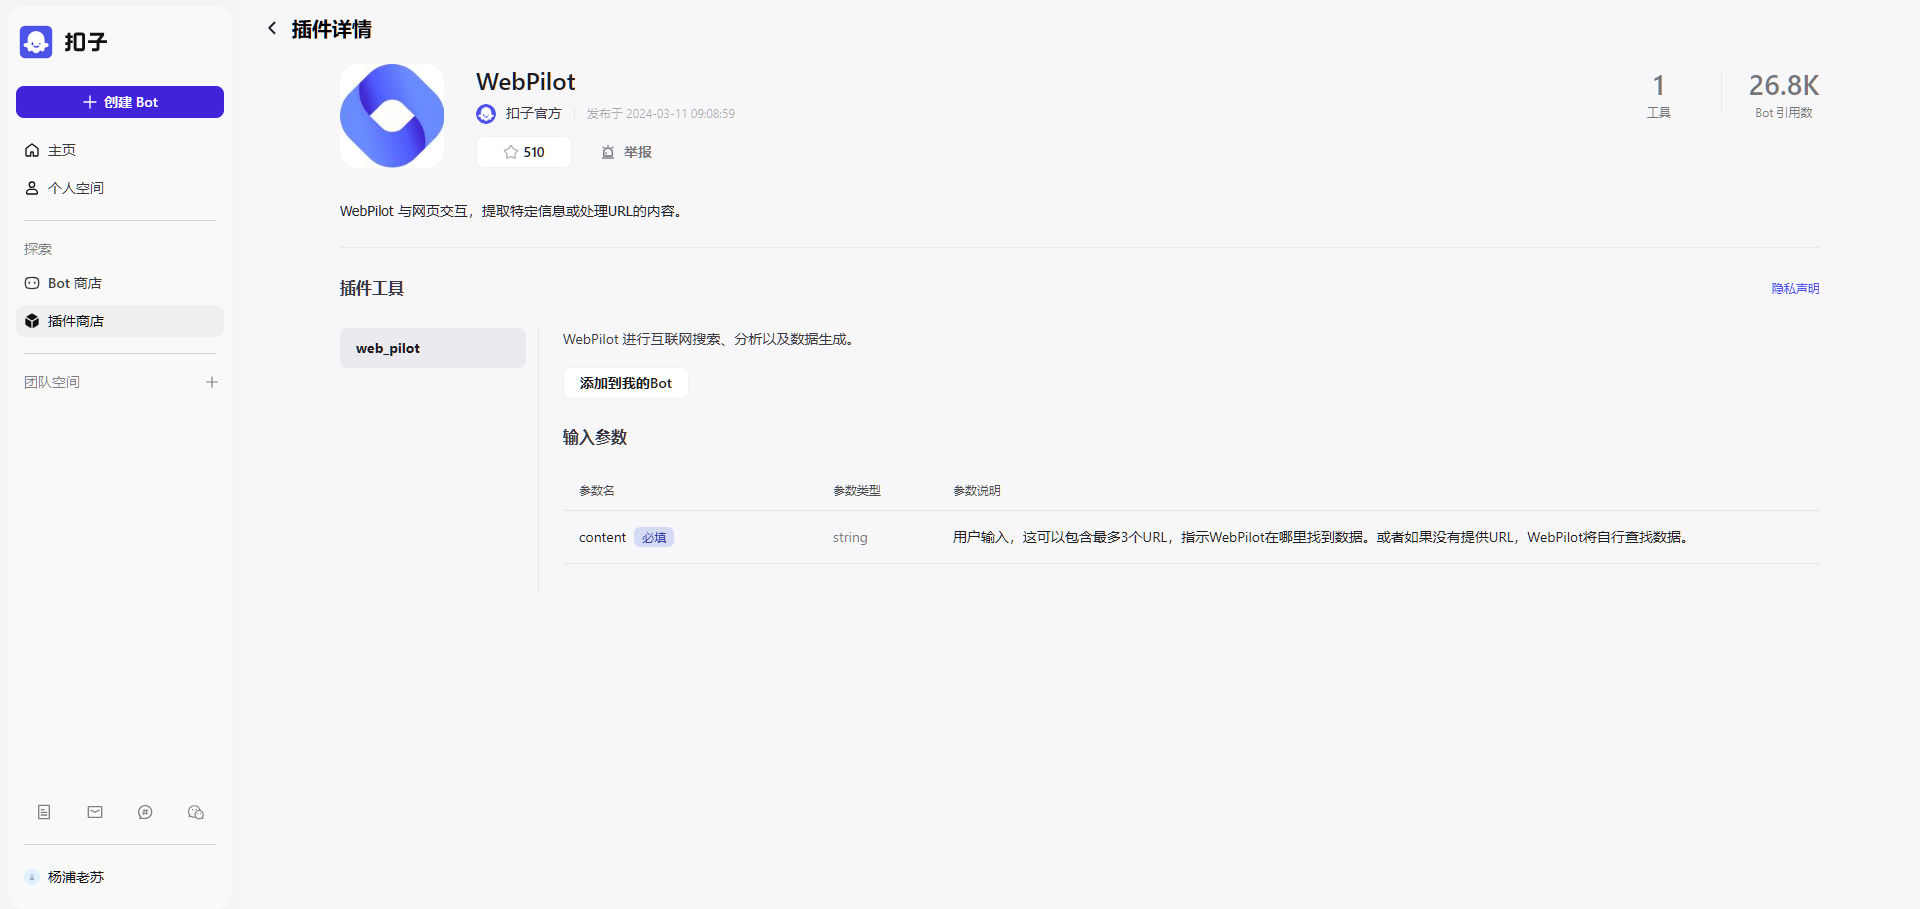Open Bot 商店 in the sidebar

[120, 283]
